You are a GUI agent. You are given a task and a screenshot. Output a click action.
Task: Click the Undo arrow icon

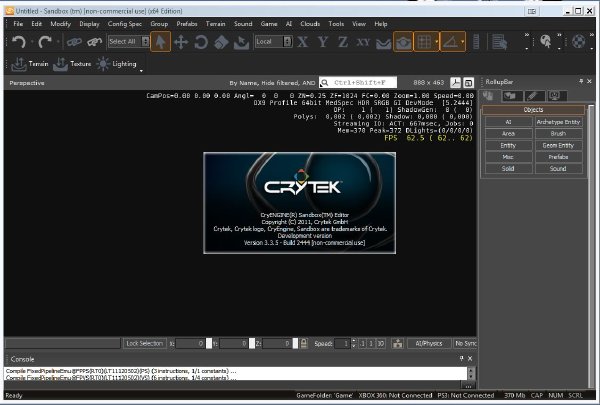tap(18, 41)
